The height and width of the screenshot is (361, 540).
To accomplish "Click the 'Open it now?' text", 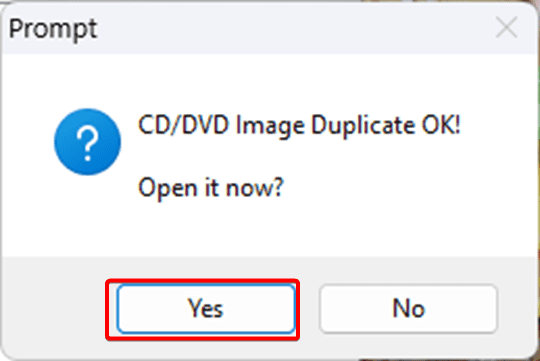I will pos(211,189).
